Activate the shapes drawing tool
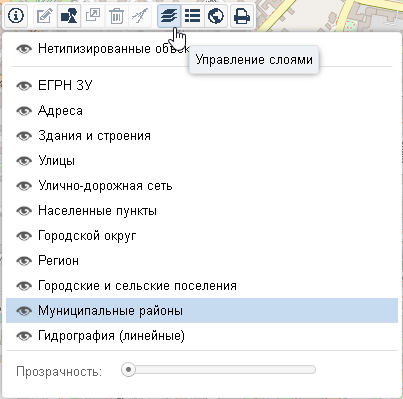This screenshot has width=403, height=399. (69, 16)
